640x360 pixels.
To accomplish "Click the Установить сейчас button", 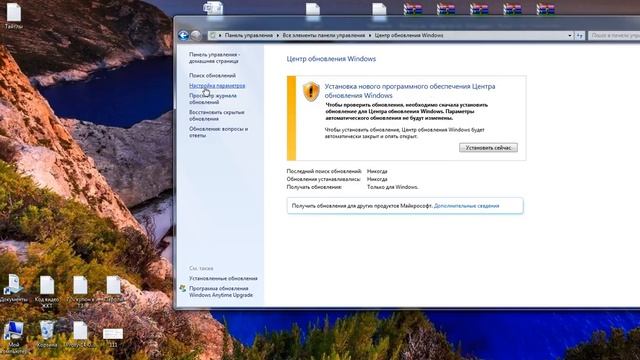I will coord(488,148).
